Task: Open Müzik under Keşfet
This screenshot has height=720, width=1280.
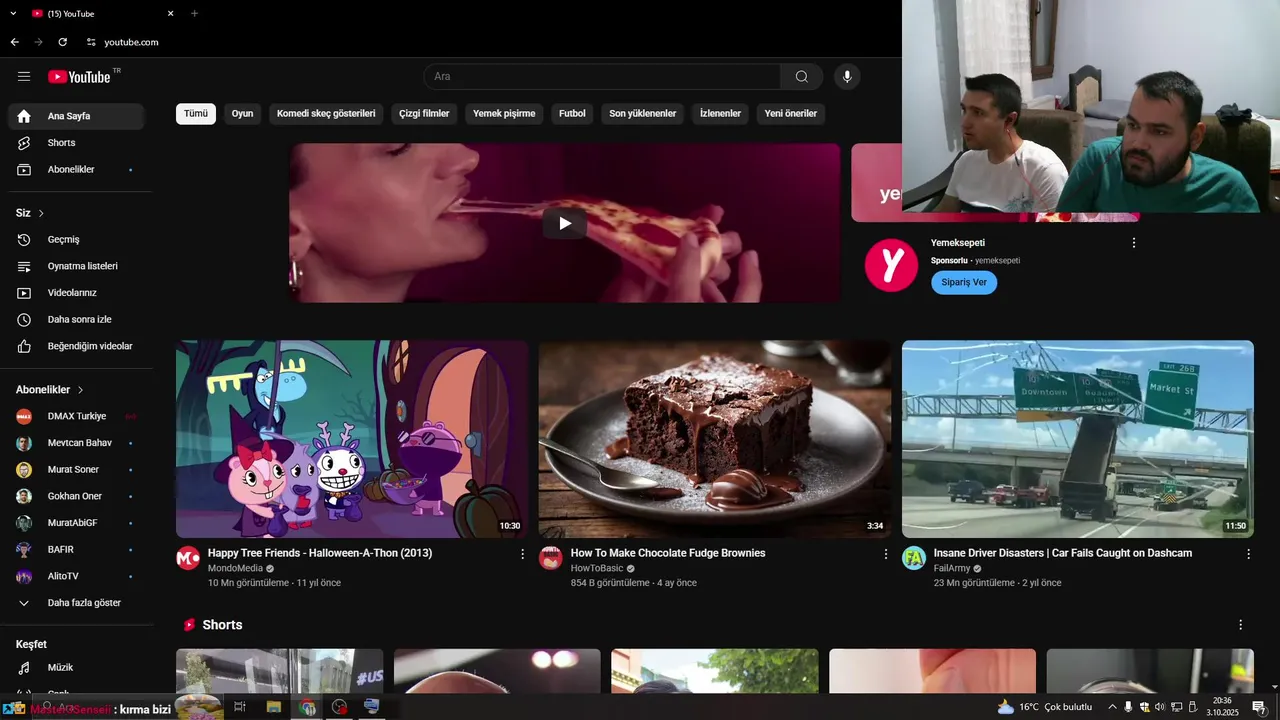Action: coord(76,667)
